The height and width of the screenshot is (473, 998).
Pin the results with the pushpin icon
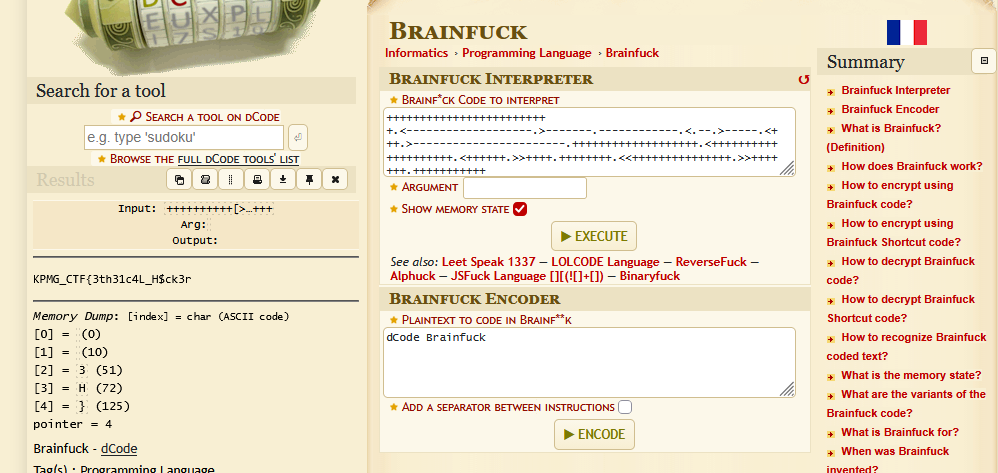[x=309, y=180]
